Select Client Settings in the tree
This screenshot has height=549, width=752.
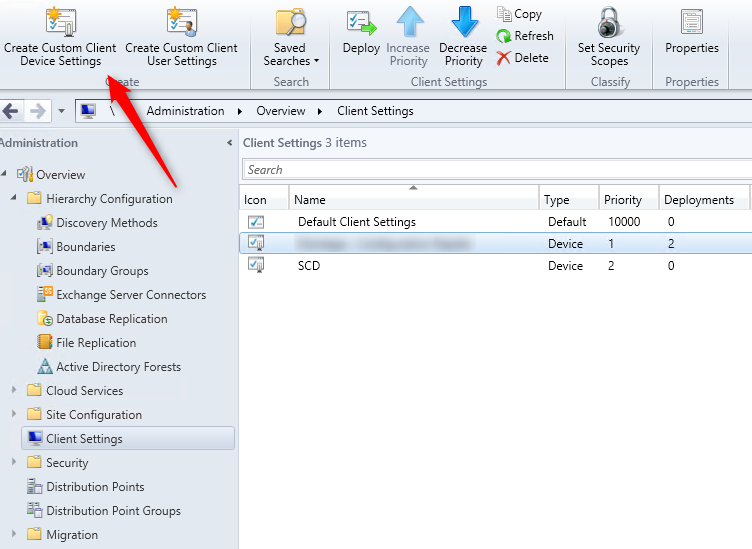coord(128,438)
